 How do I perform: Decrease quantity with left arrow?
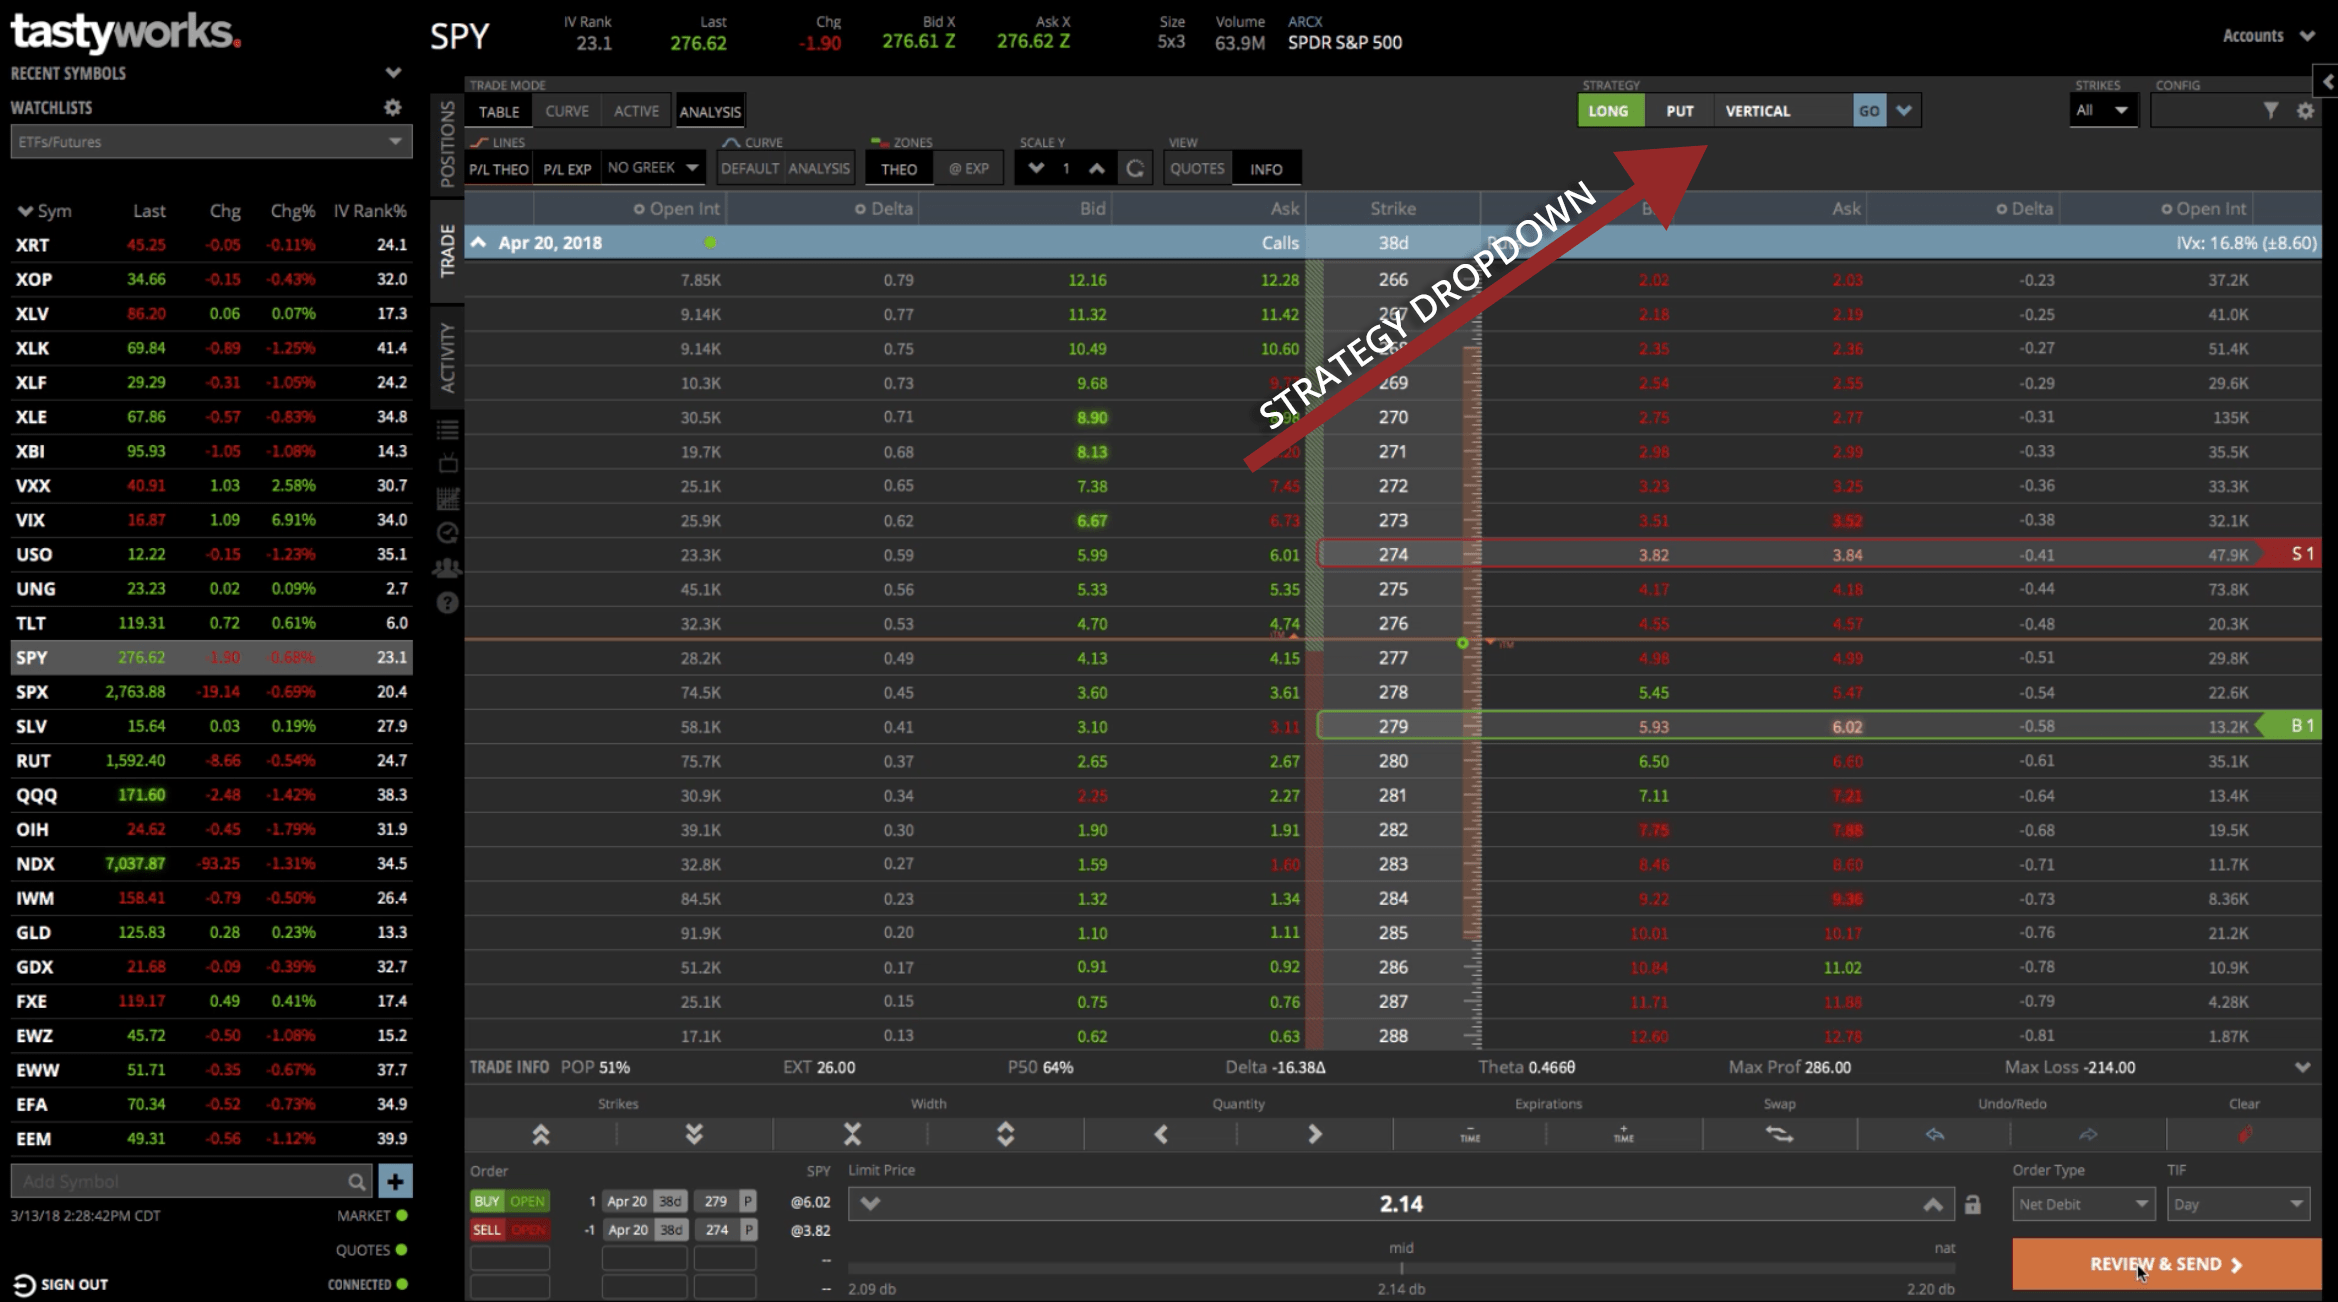[1161, 1134]
